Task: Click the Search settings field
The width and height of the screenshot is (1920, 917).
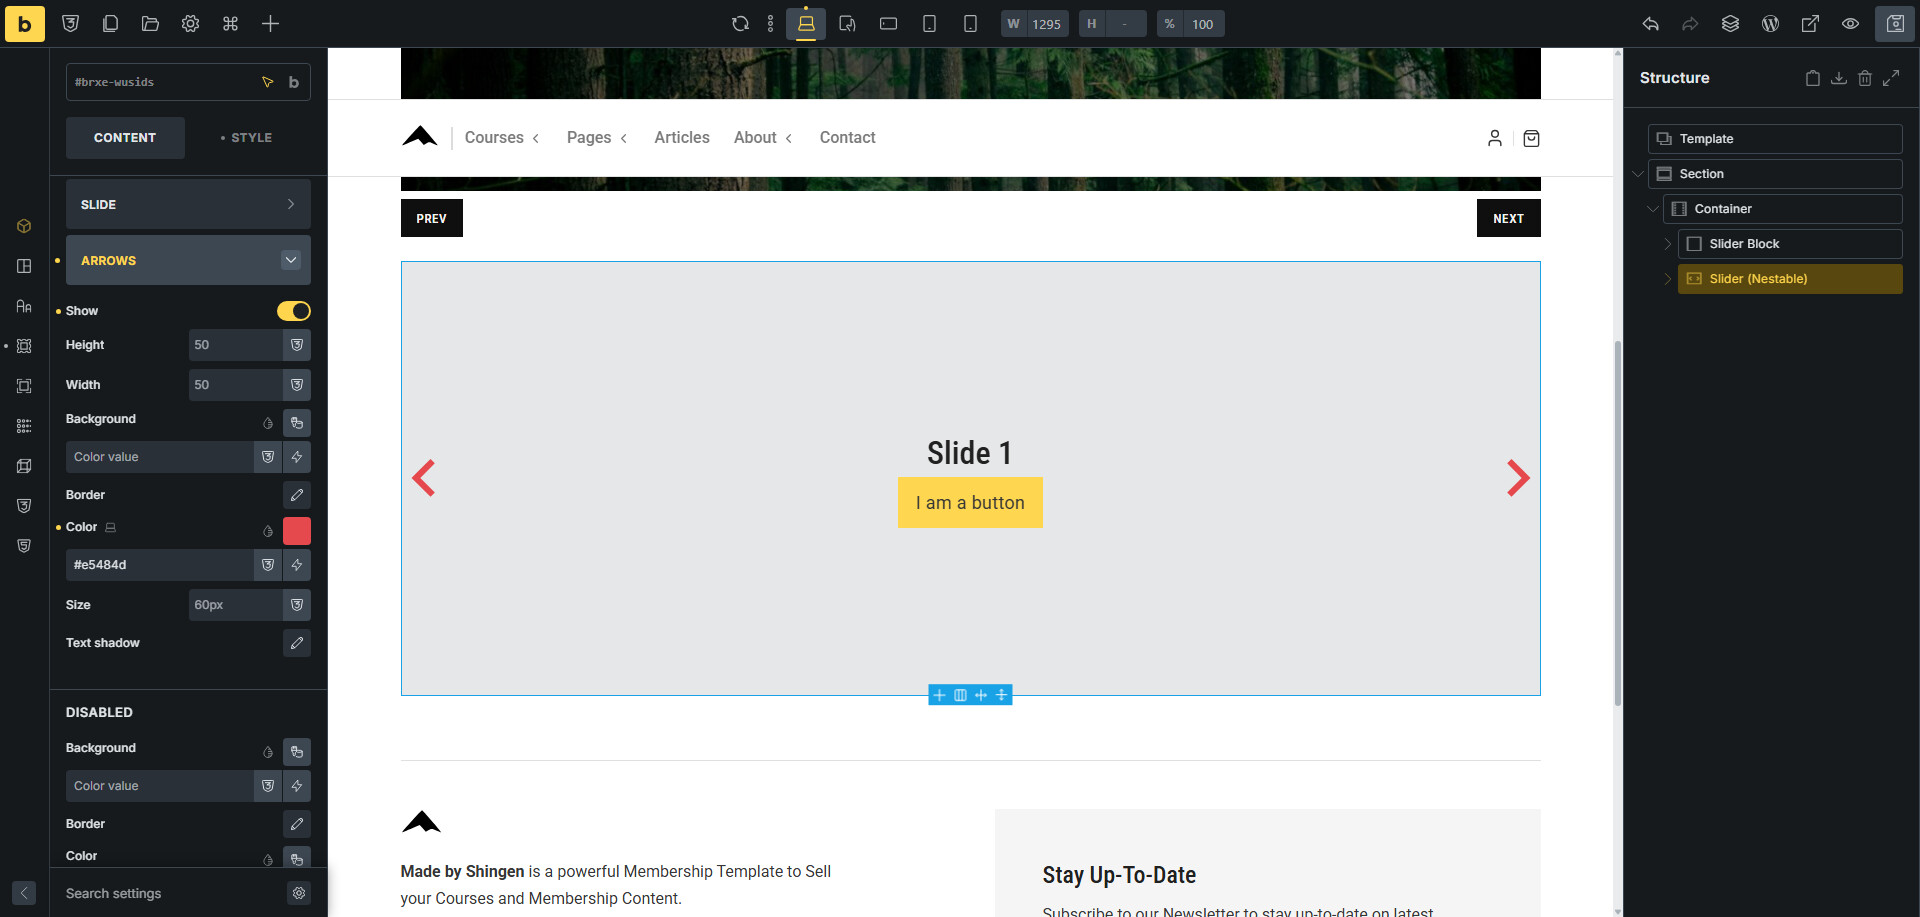Action: (x=170, y=893)
